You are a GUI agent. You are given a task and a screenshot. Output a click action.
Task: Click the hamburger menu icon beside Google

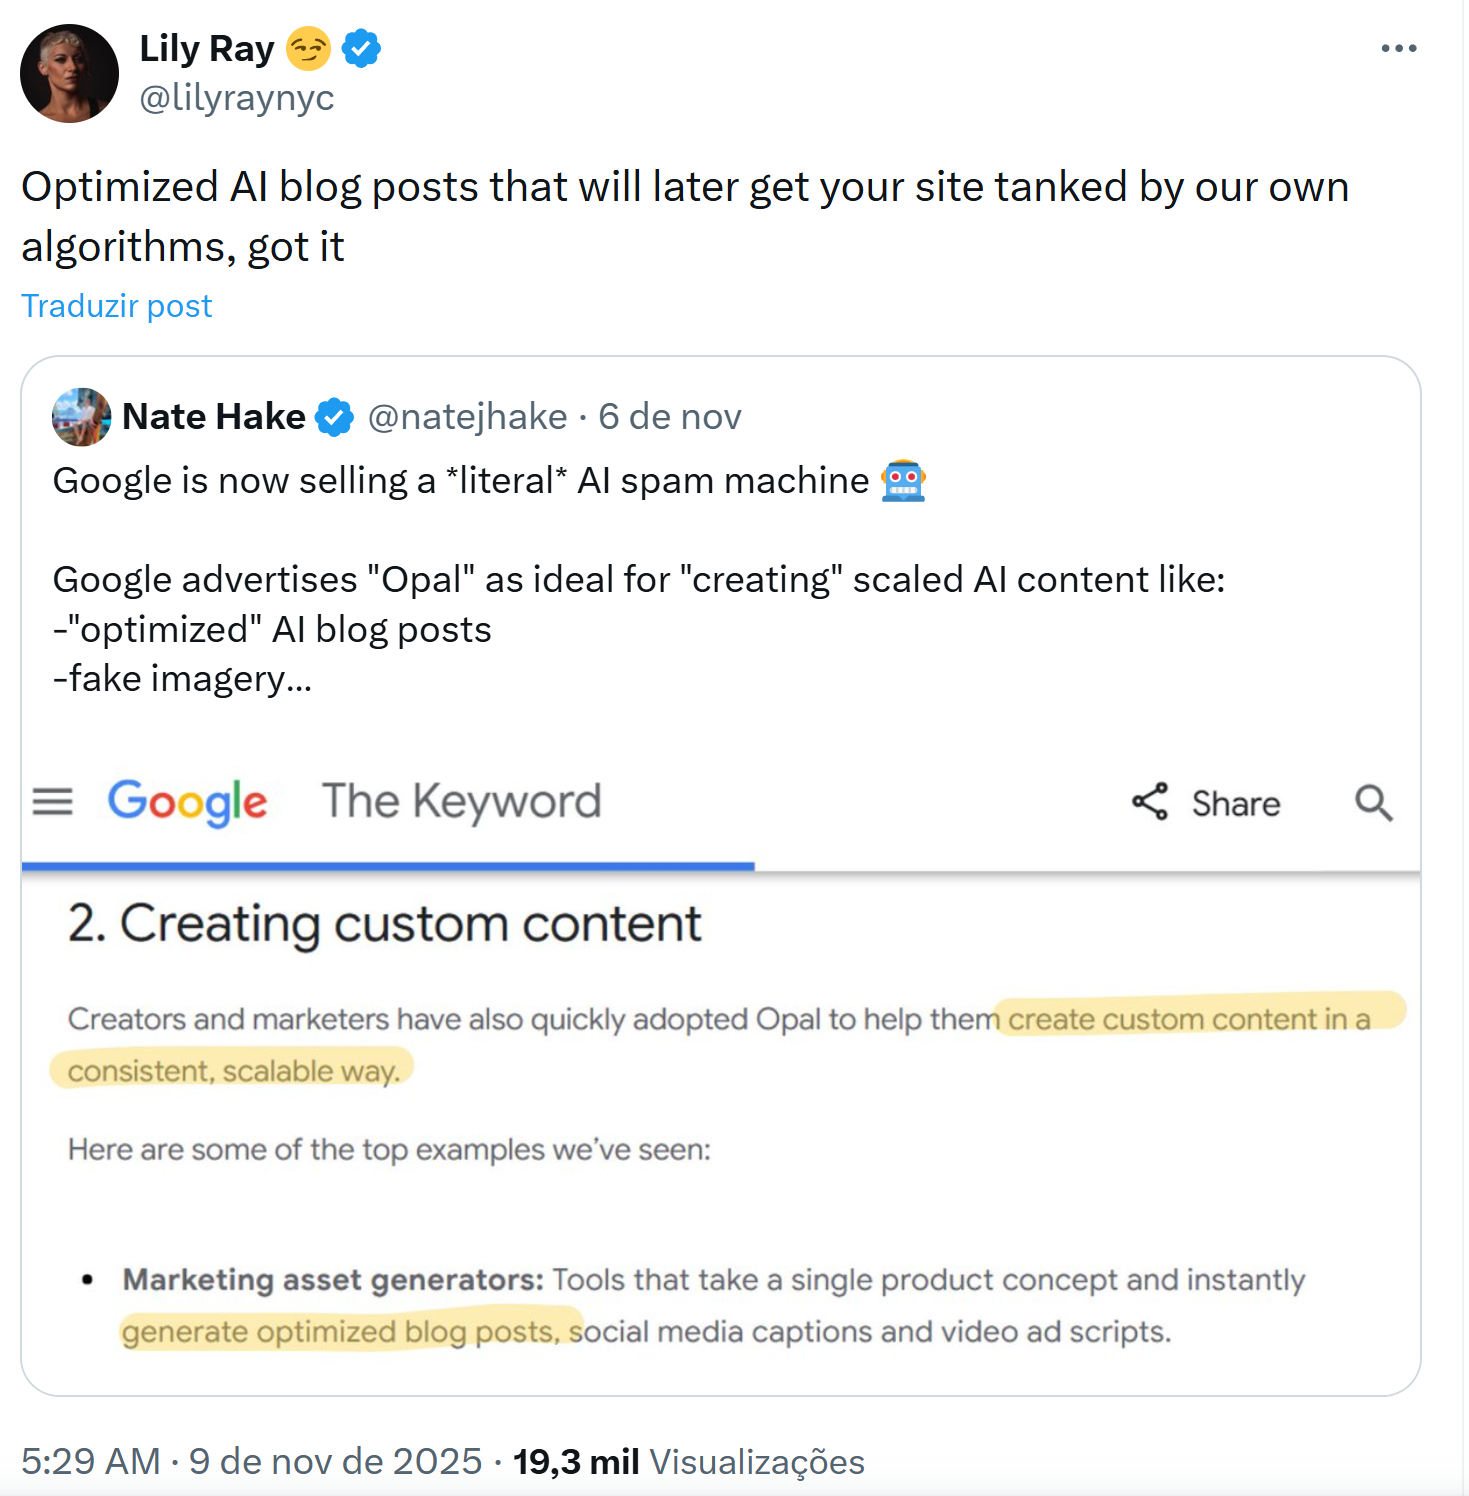click(53, 802)
